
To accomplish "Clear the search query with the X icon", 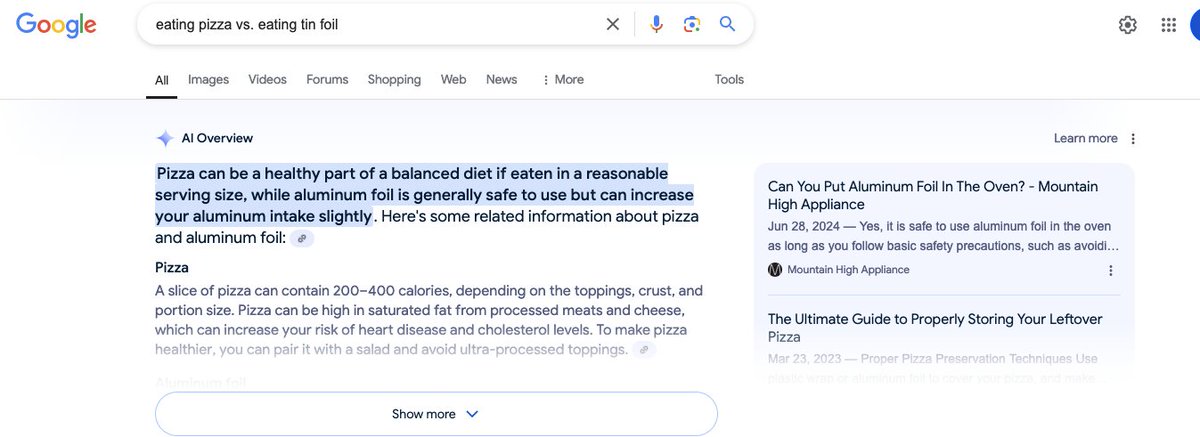I will (x=613, y=24).
